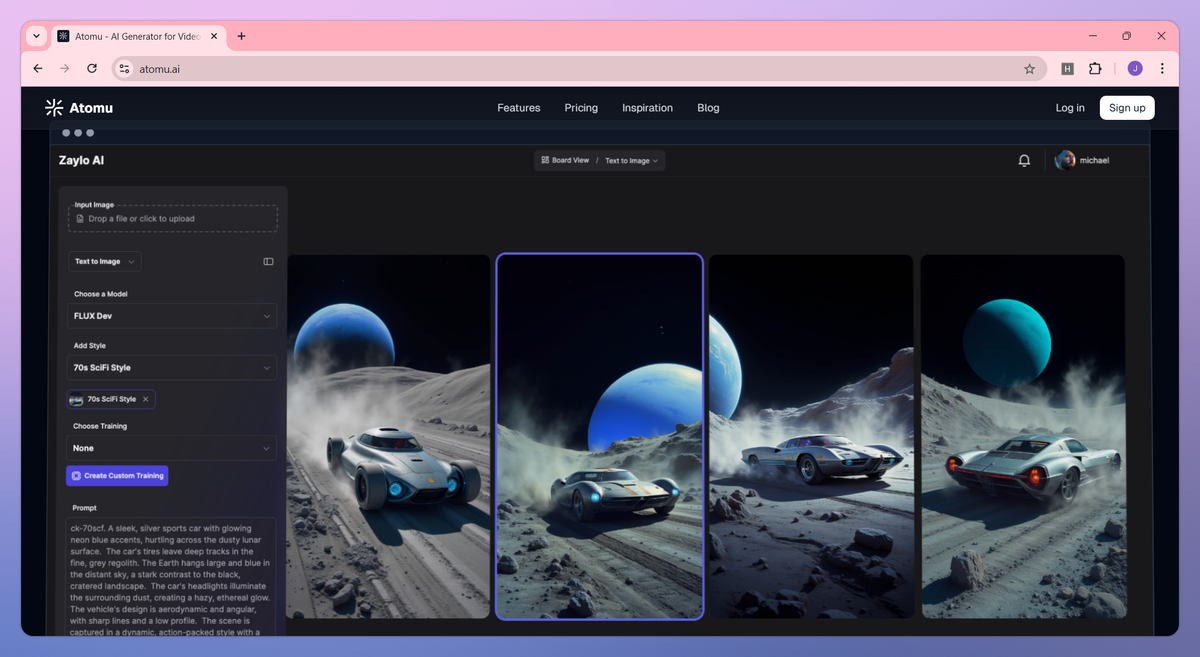Click the notification bell icon
Viewport: 1200px width, 657px height.
(x=1024, y=160)
